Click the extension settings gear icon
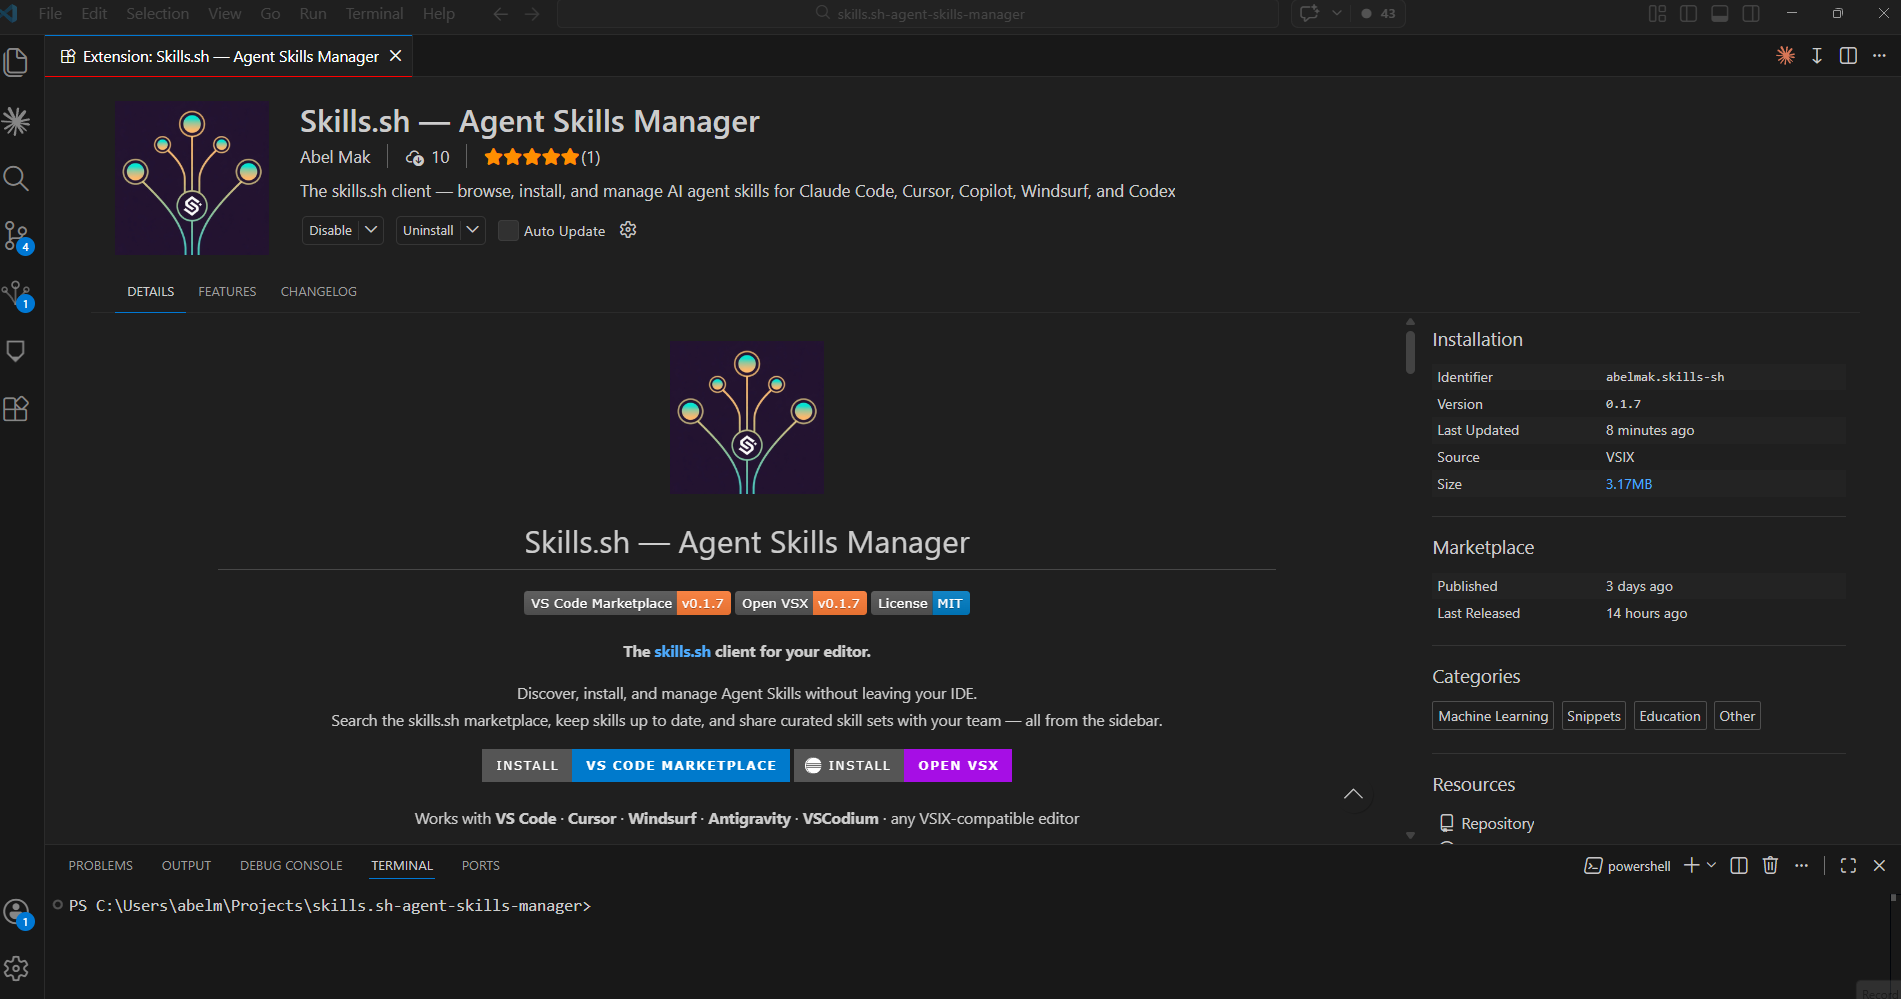The width and height of the screenshot is (1901, 999). click(628, 230)
